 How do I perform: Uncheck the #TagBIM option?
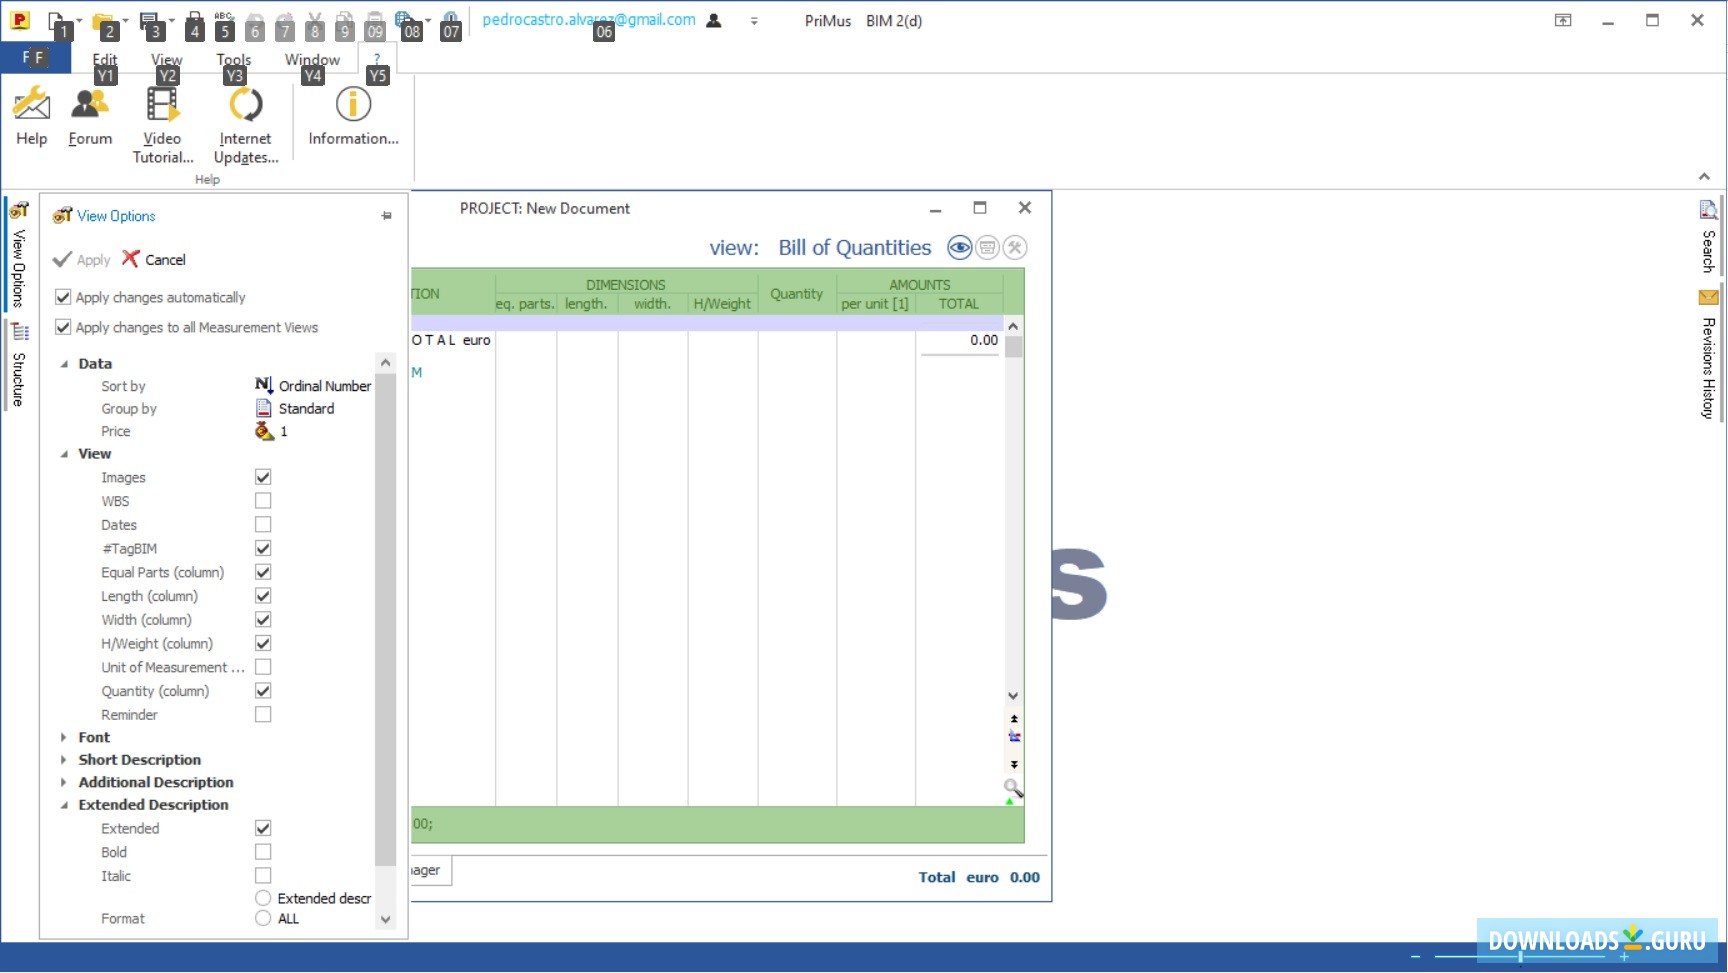(263, 548)
